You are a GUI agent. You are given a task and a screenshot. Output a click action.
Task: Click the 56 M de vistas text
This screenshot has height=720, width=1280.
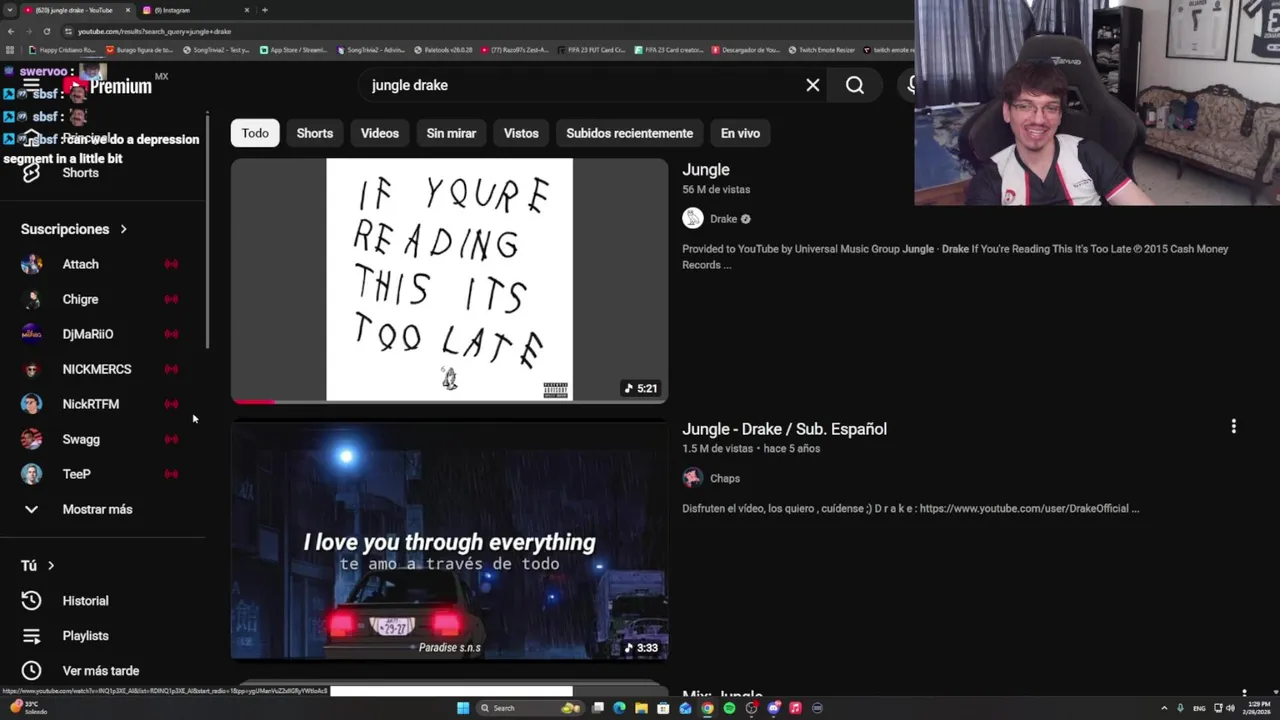point(716,189)
